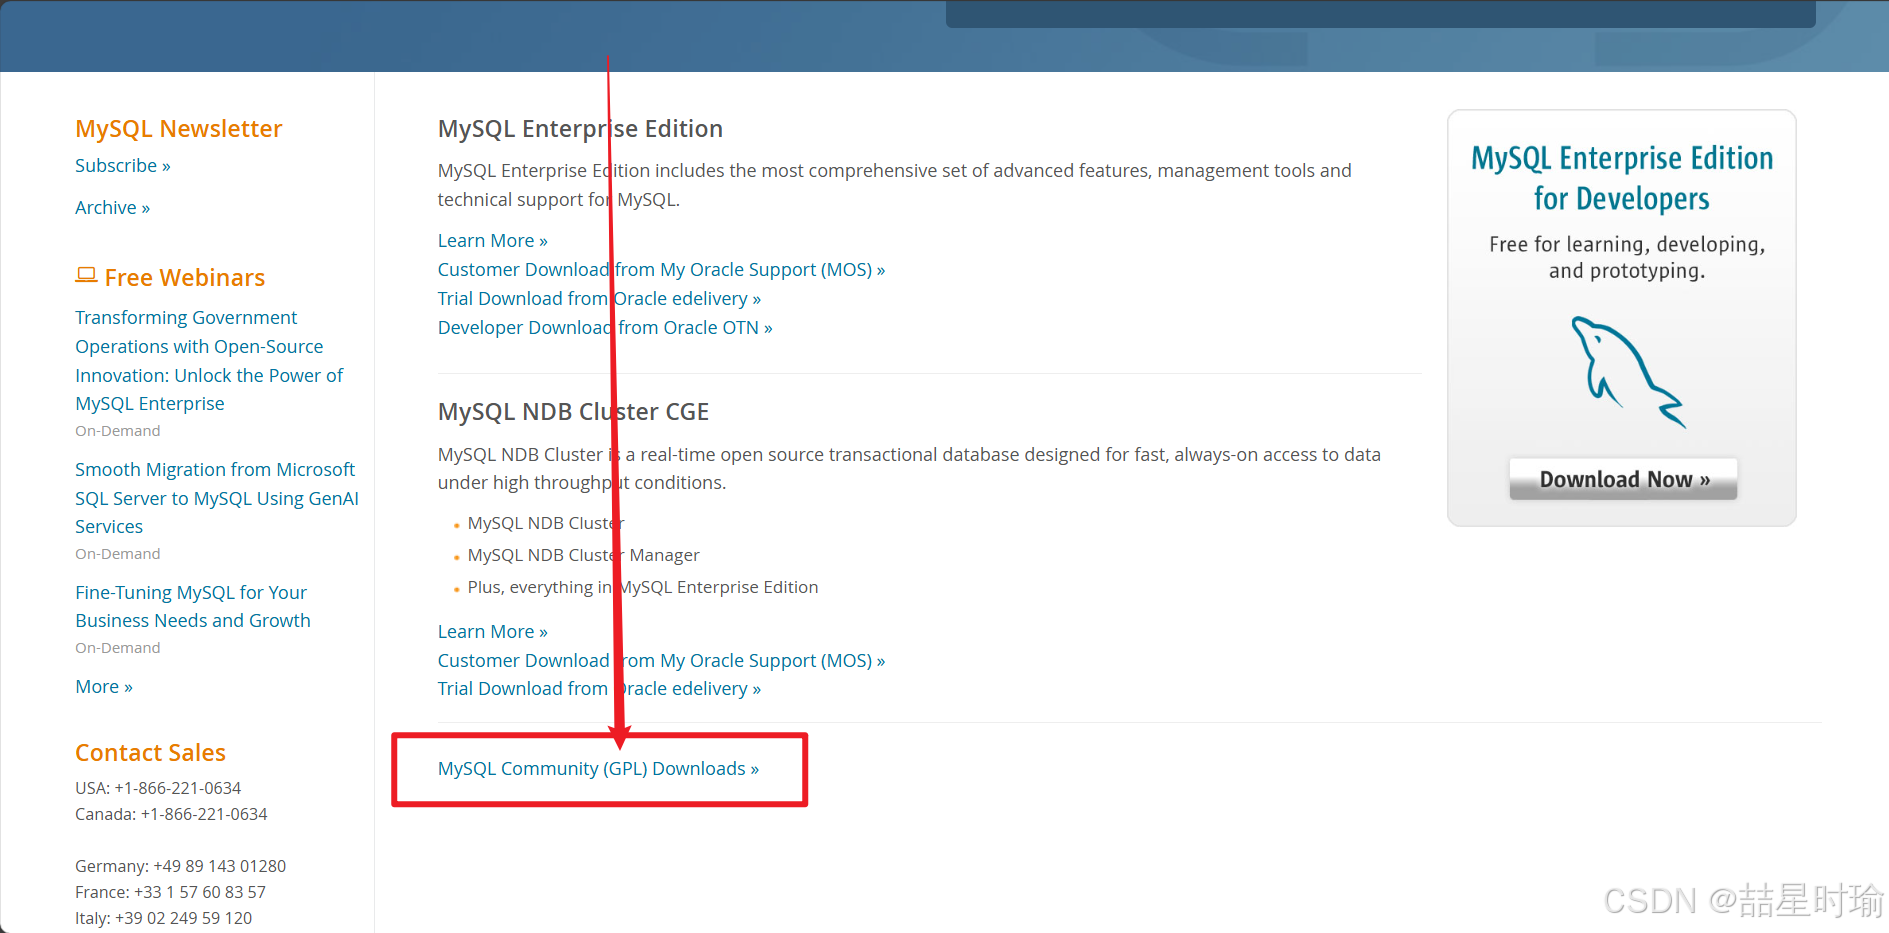Image resolution: width=1889 pixels, height=933 pixels.
Task: Click the Italy phone number +39 02 249 59 120
Action: [x=183, y=919]
